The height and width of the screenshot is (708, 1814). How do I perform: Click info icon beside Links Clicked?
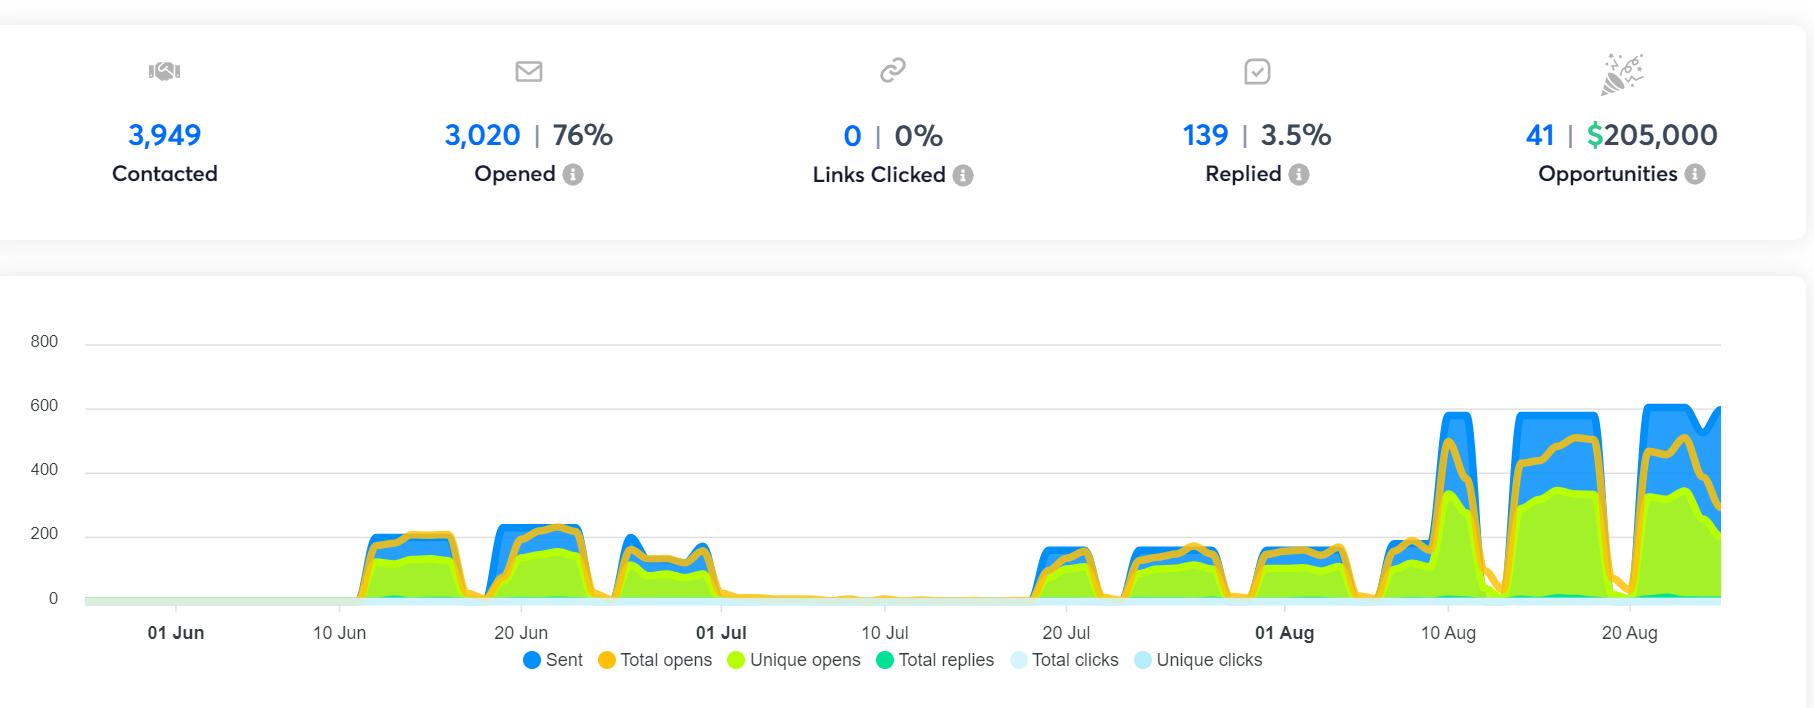[963, 175]
